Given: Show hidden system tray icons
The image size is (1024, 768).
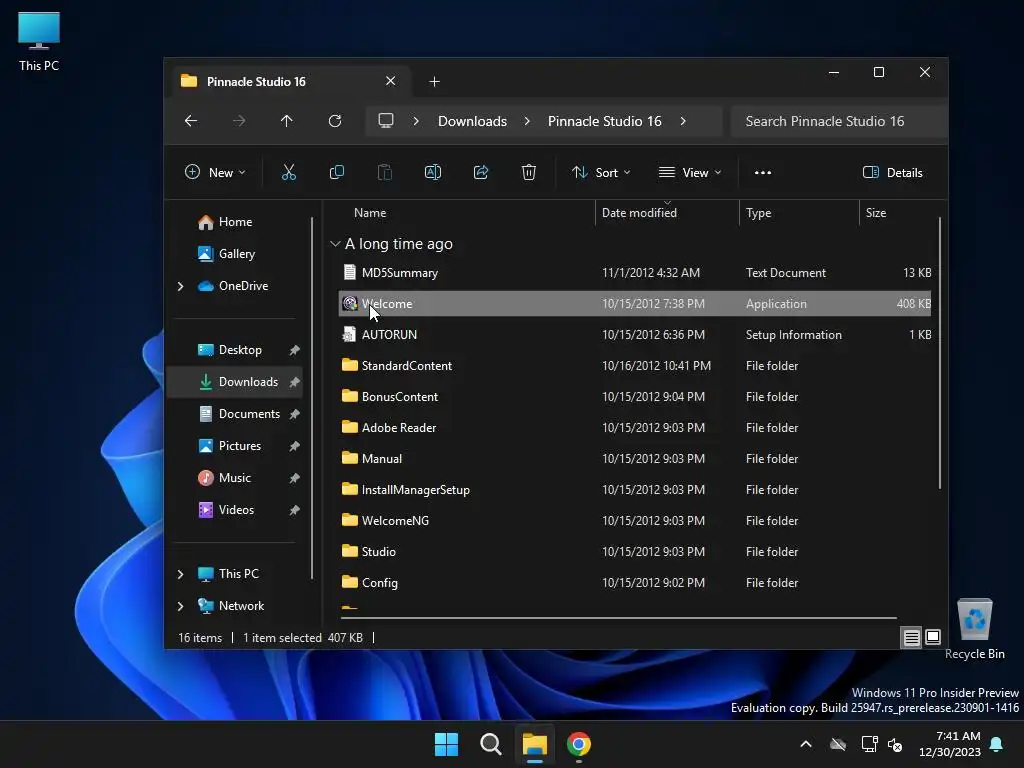Looking at the screenshot, I should coord(806,744).
